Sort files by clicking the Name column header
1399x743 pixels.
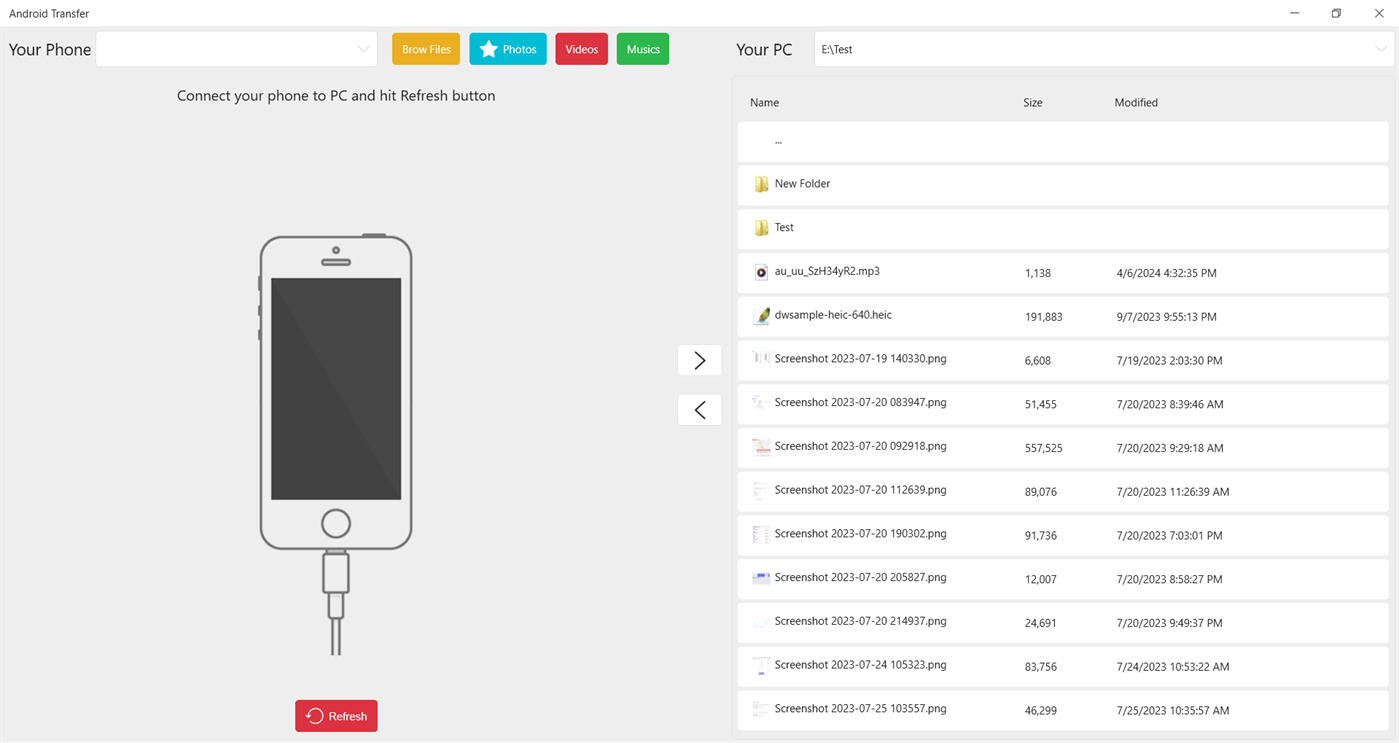764,102
